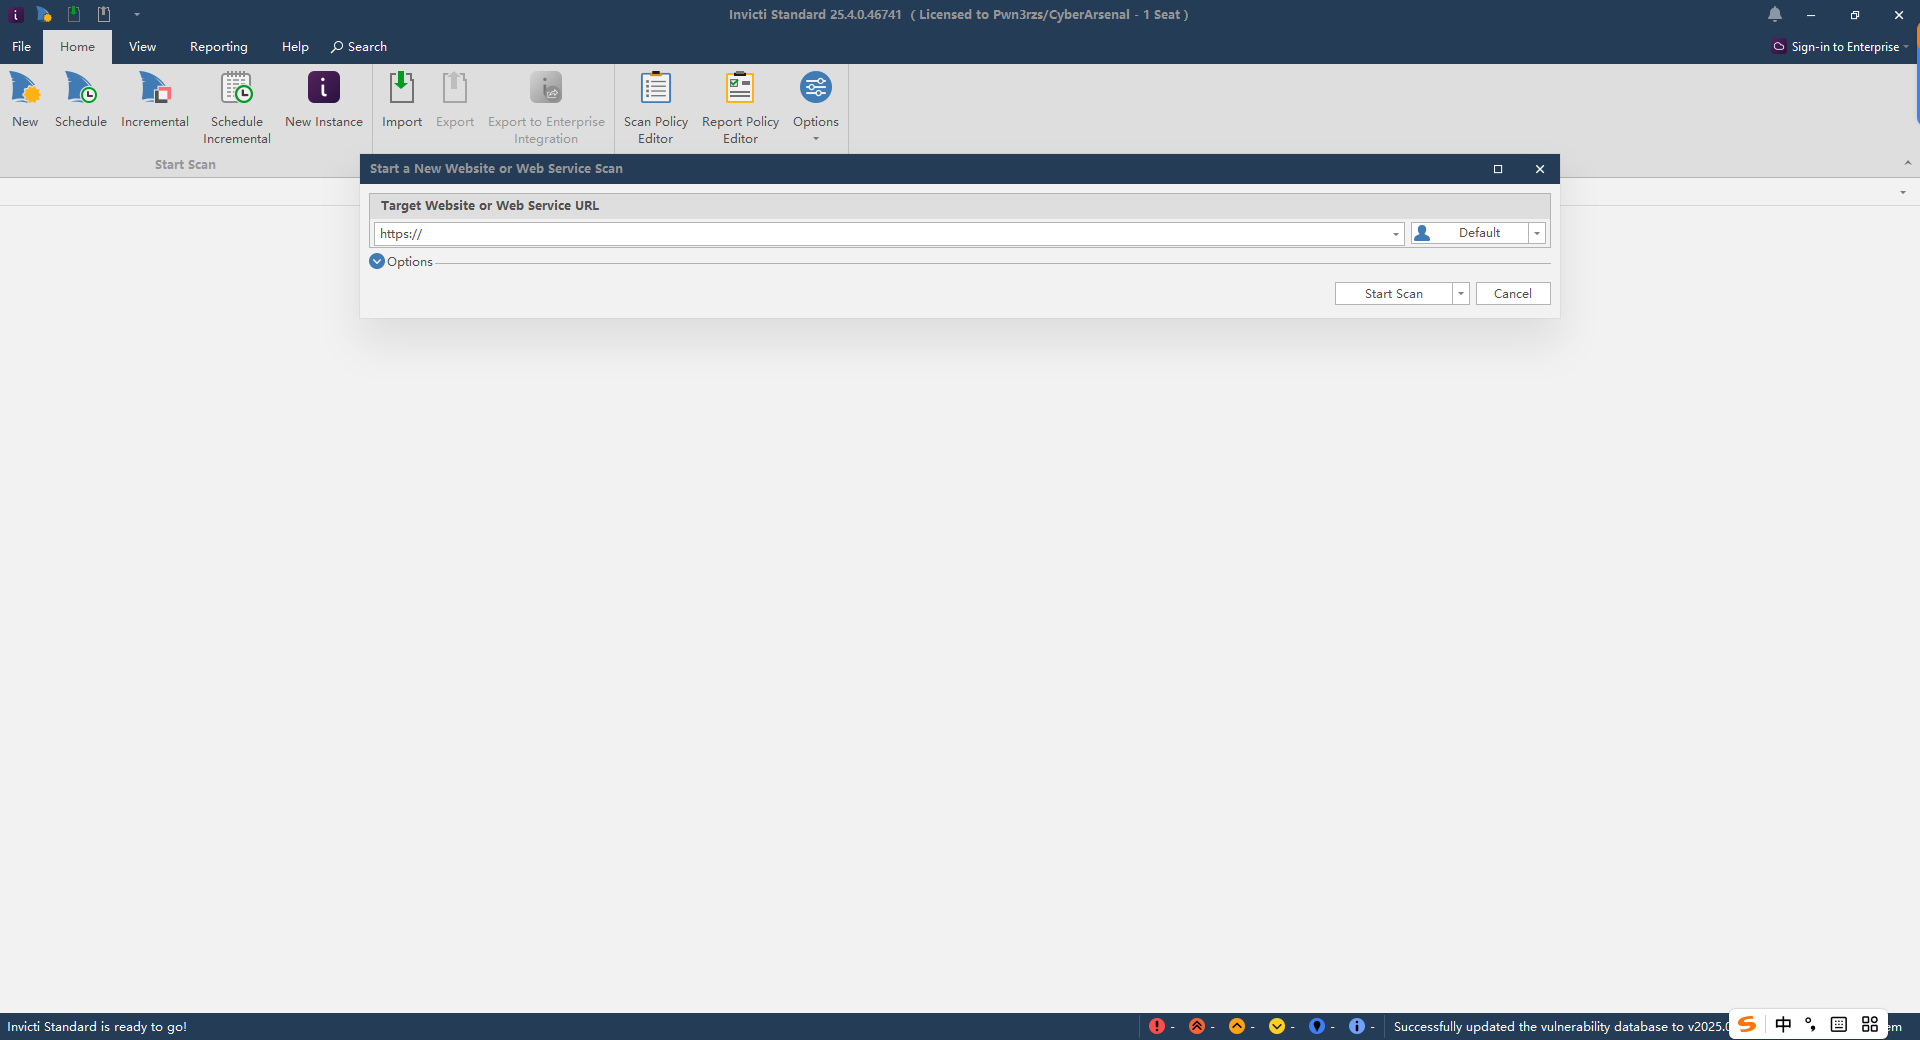The height and width of the screenshot is (1040, 1920).
Task: Click the orange medium severity status icon
Action: click(x=1237, y=1026)
